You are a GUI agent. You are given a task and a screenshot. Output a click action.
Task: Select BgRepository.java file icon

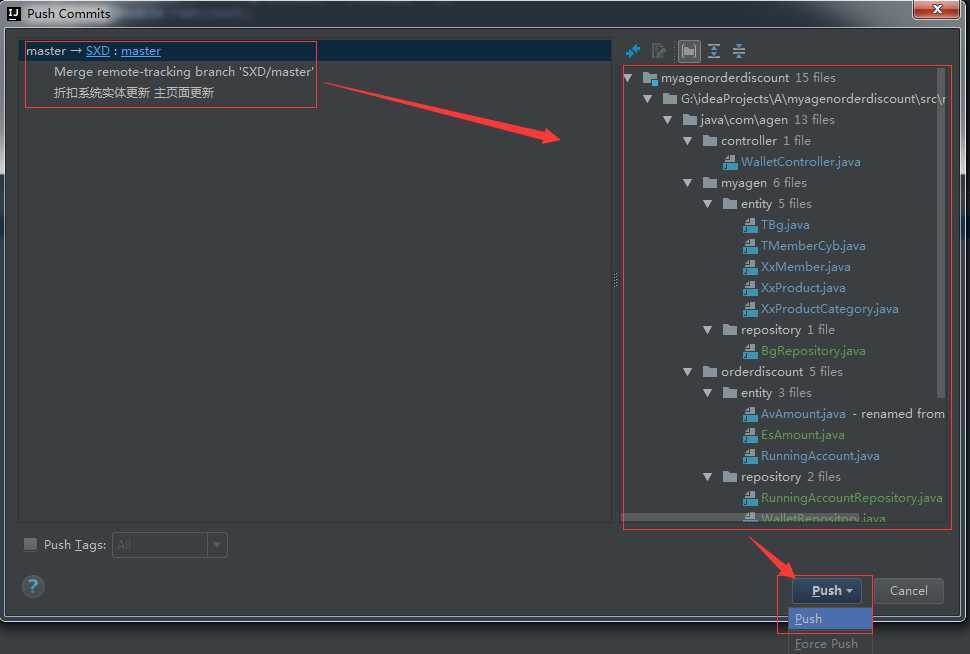pos(750,351)
